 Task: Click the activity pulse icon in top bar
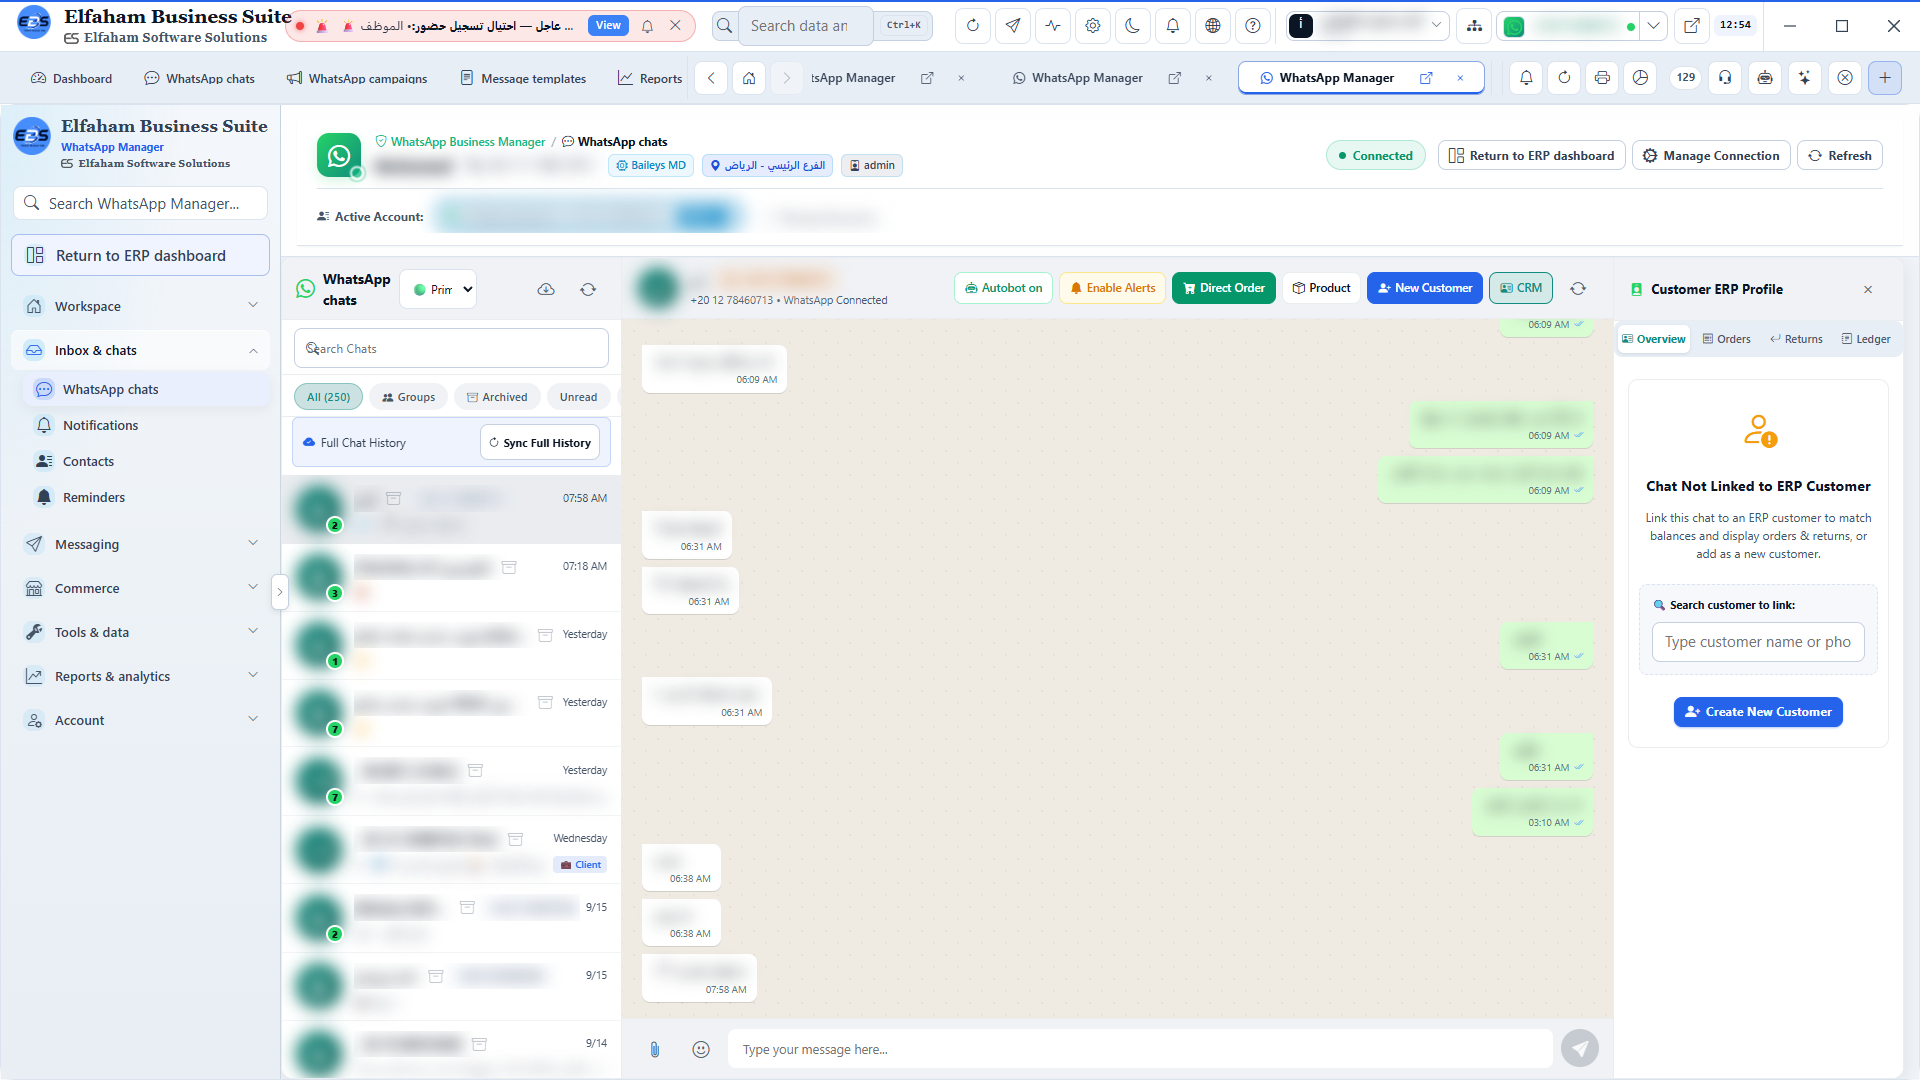(x=1053, y=26)
